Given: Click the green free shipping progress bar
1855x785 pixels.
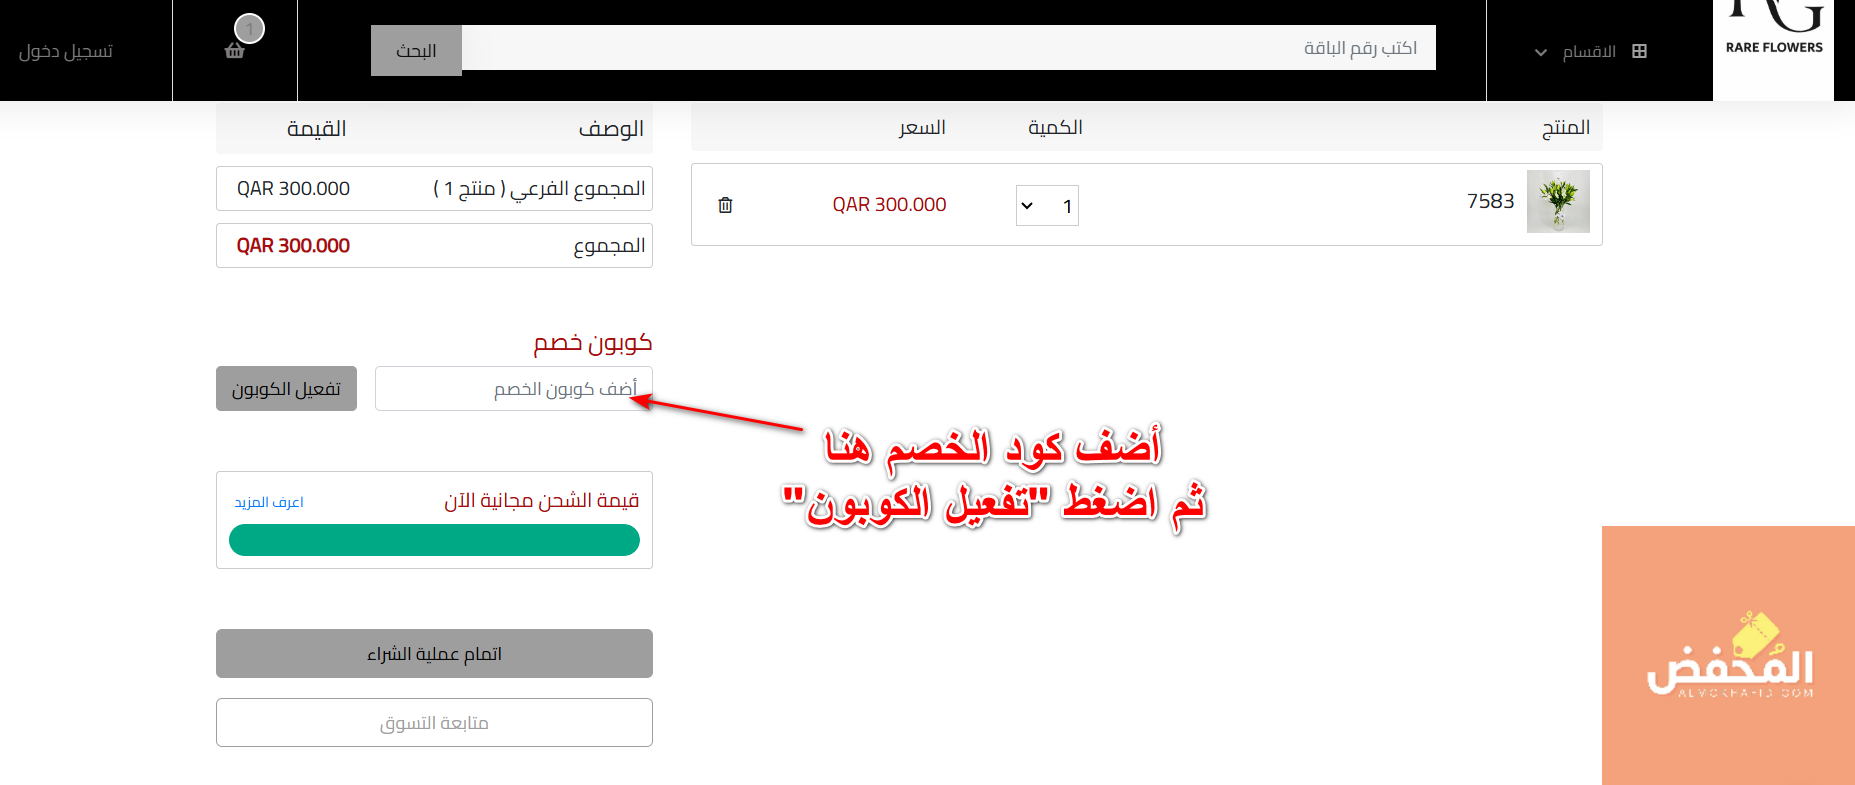Looking at the screenshot, I should pos(434,540).
